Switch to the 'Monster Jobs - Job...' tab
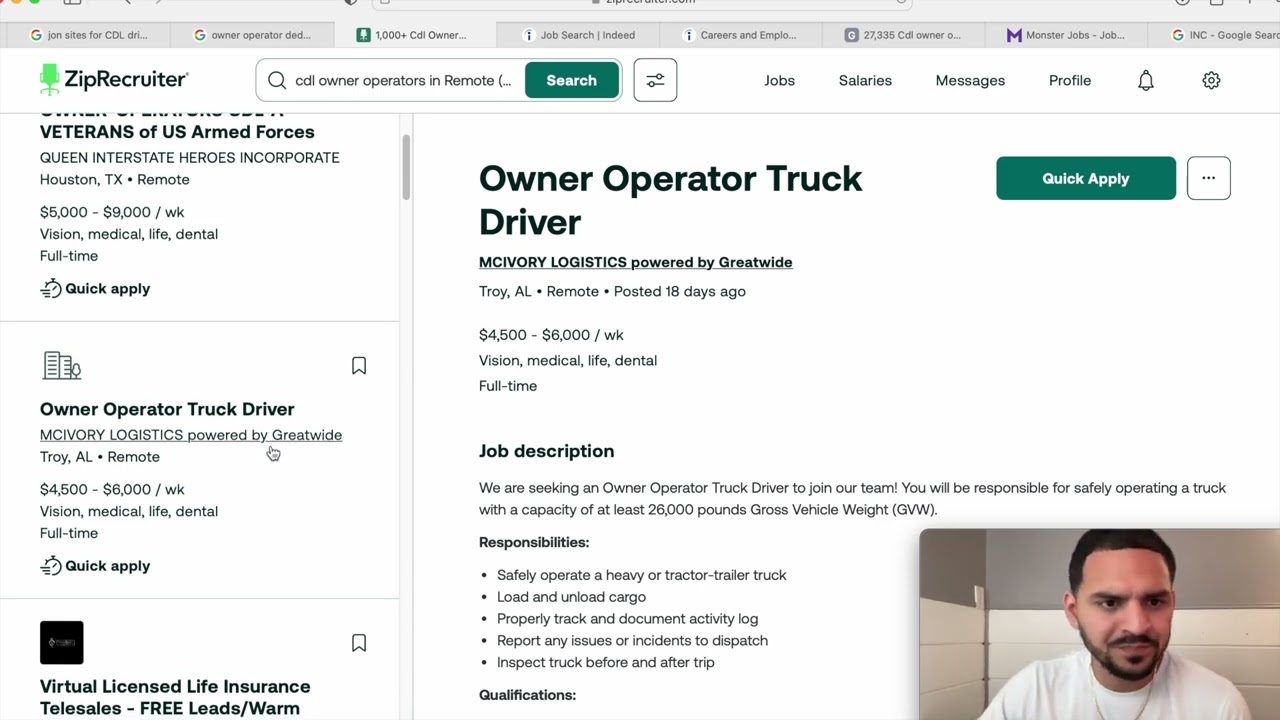The width and height of the screenshot is (1280, 720). (1066, 35)
